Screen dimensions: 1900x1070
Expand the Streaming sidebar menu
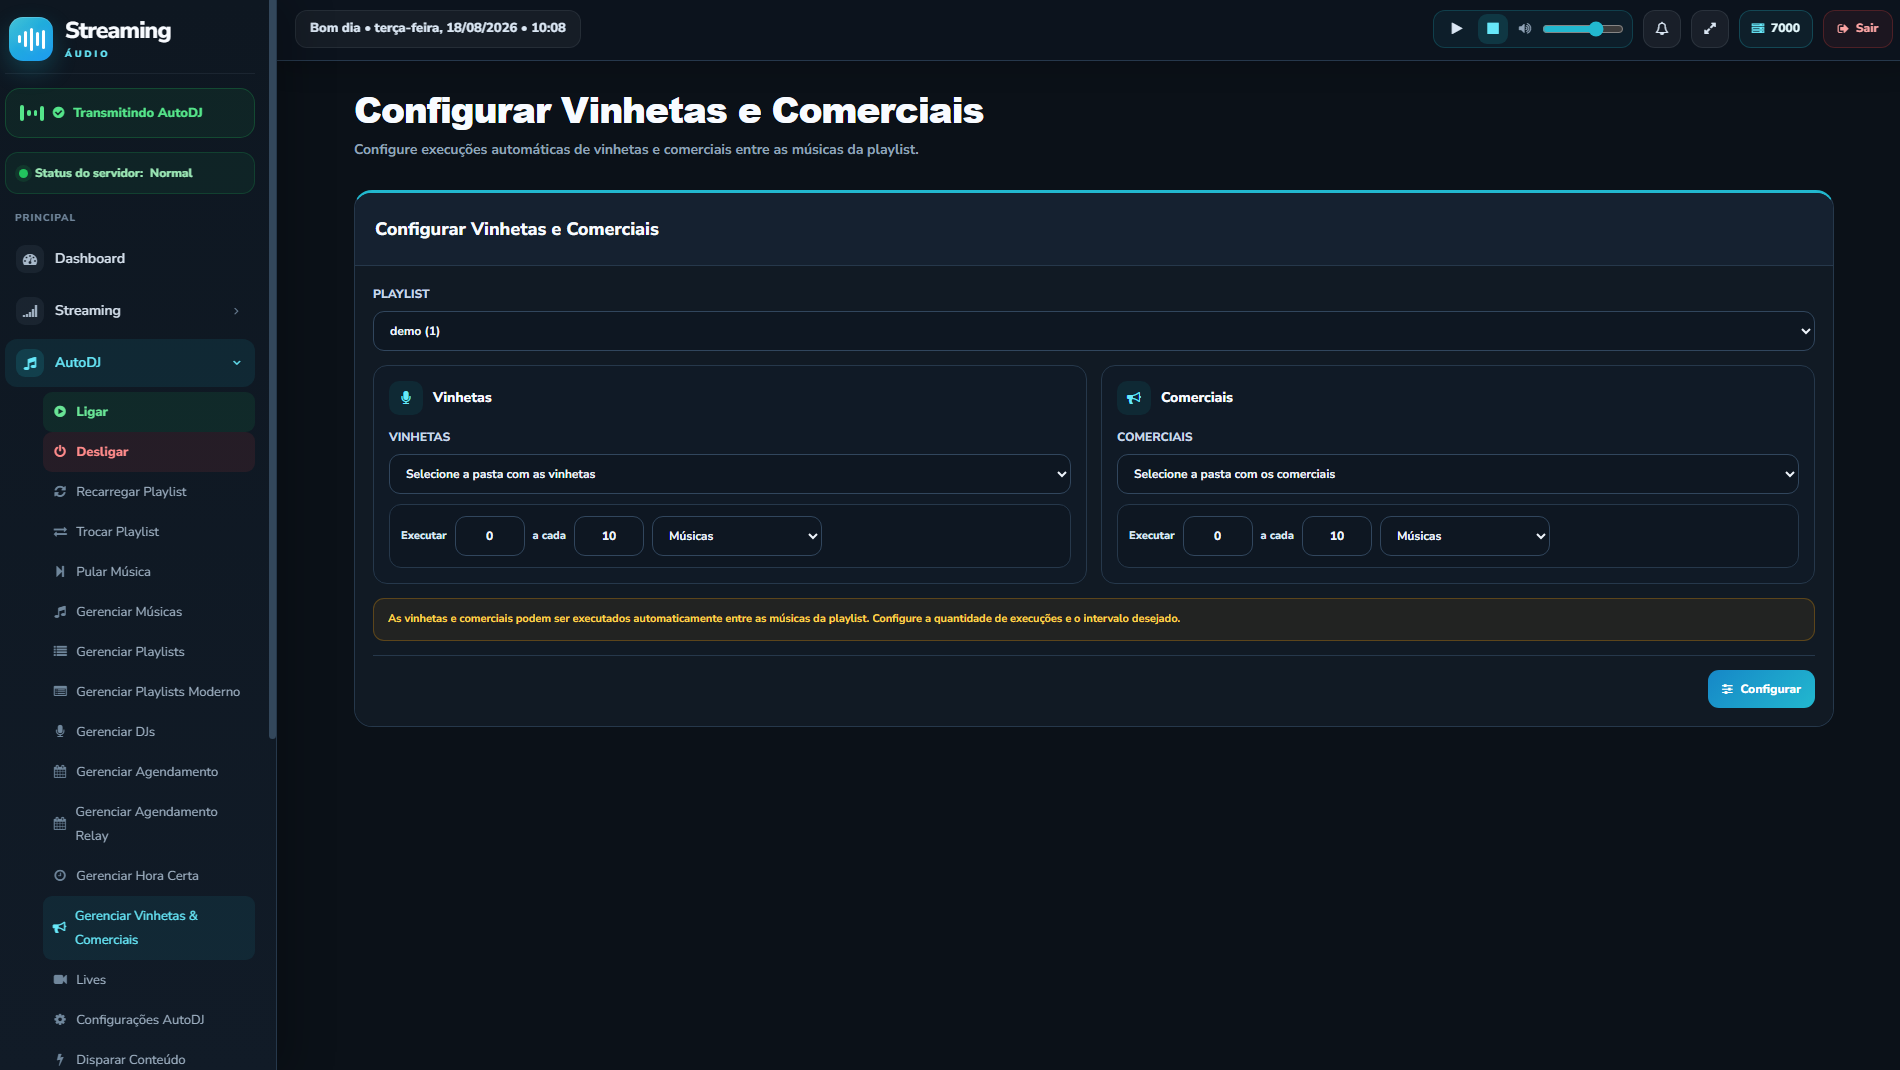pos(130,311)
